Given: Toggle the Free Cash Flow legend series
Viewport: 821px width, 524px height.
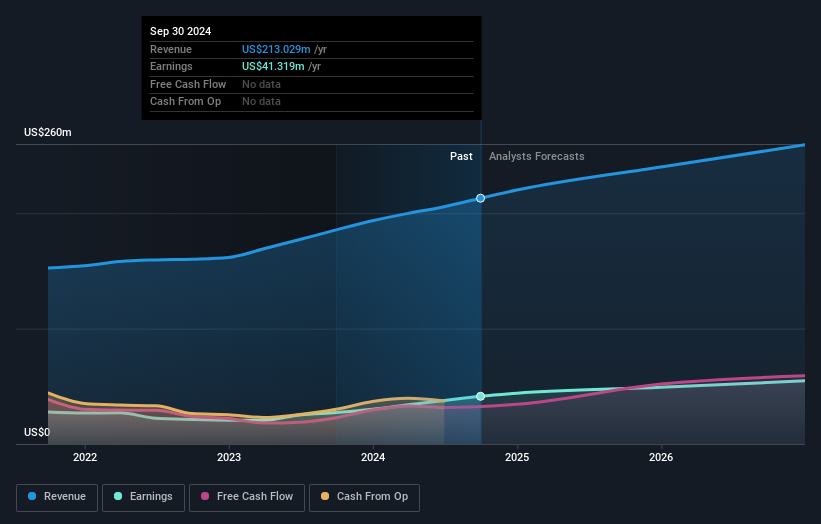Looking at the screenshot, I should [x=247, y=497].
